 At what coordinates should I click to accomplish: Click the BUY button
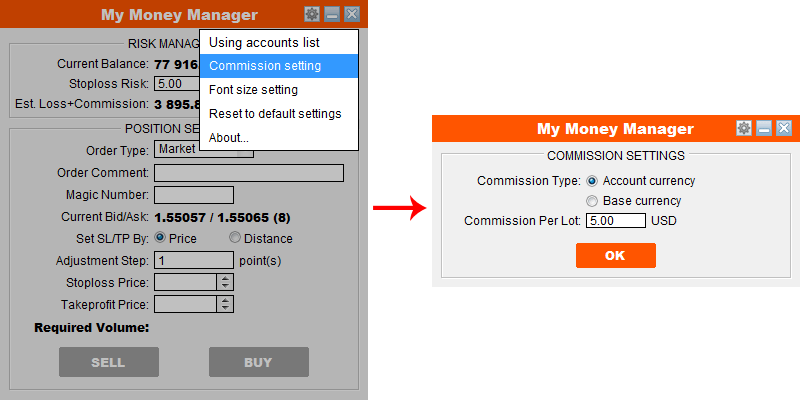tap(259, 362)
